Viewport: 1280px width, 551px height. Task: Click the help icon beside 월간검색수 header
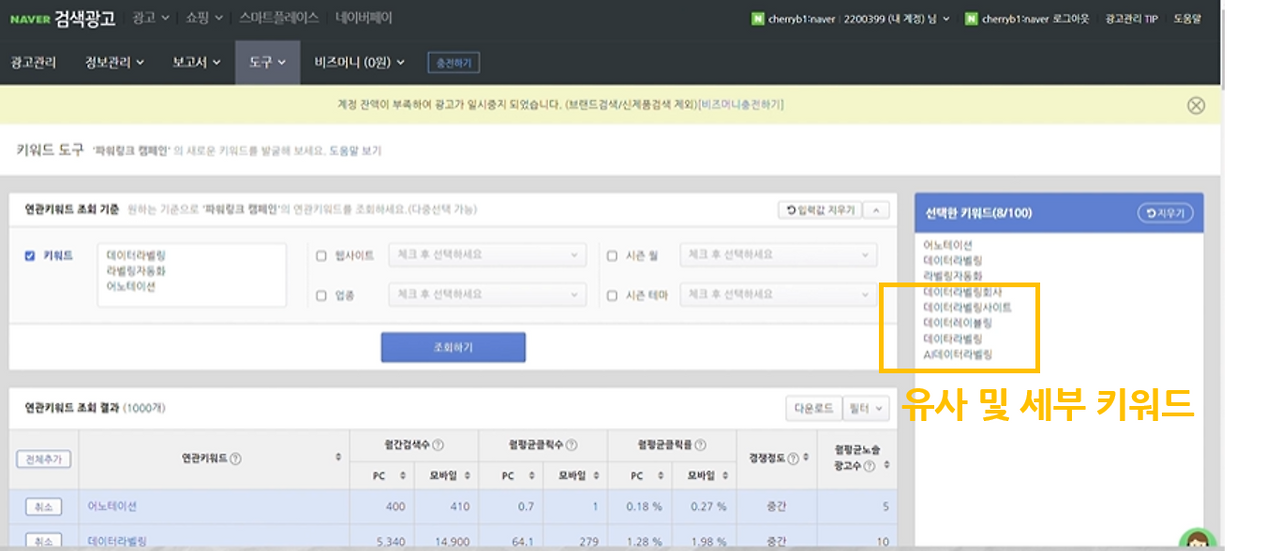pyautogui.click(x=438, y=445)
